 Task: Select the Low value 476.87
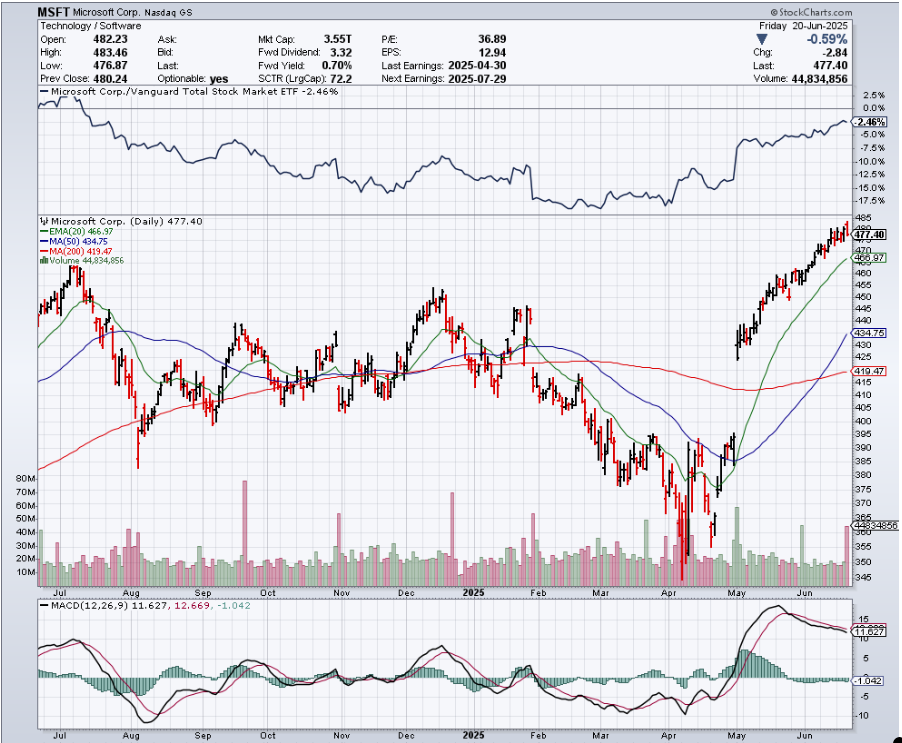pos(110,66)
